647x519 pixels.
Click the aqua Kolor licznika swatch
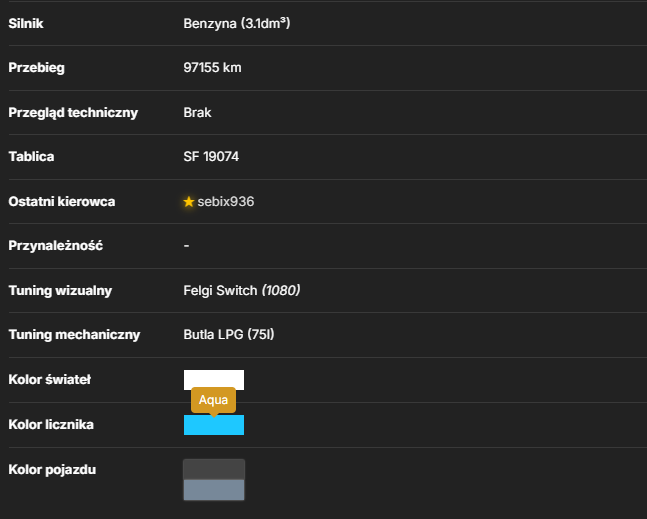(214, 425)
